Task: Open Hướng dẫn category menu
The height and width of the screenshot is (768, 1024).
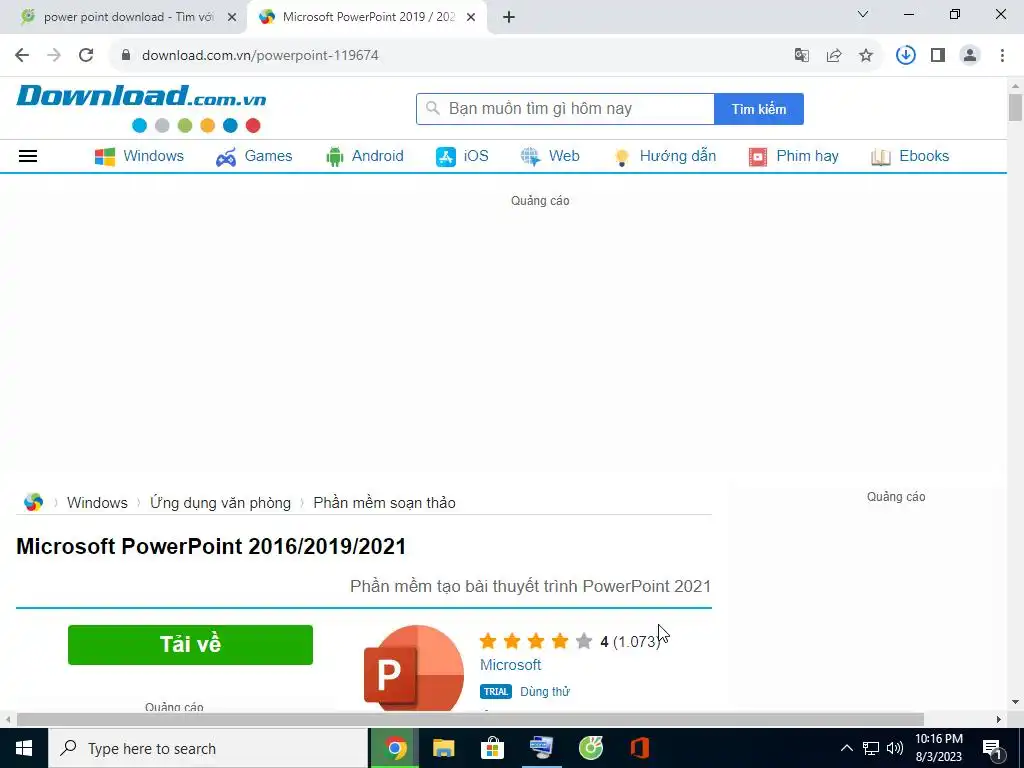Action: click(665, 156)
